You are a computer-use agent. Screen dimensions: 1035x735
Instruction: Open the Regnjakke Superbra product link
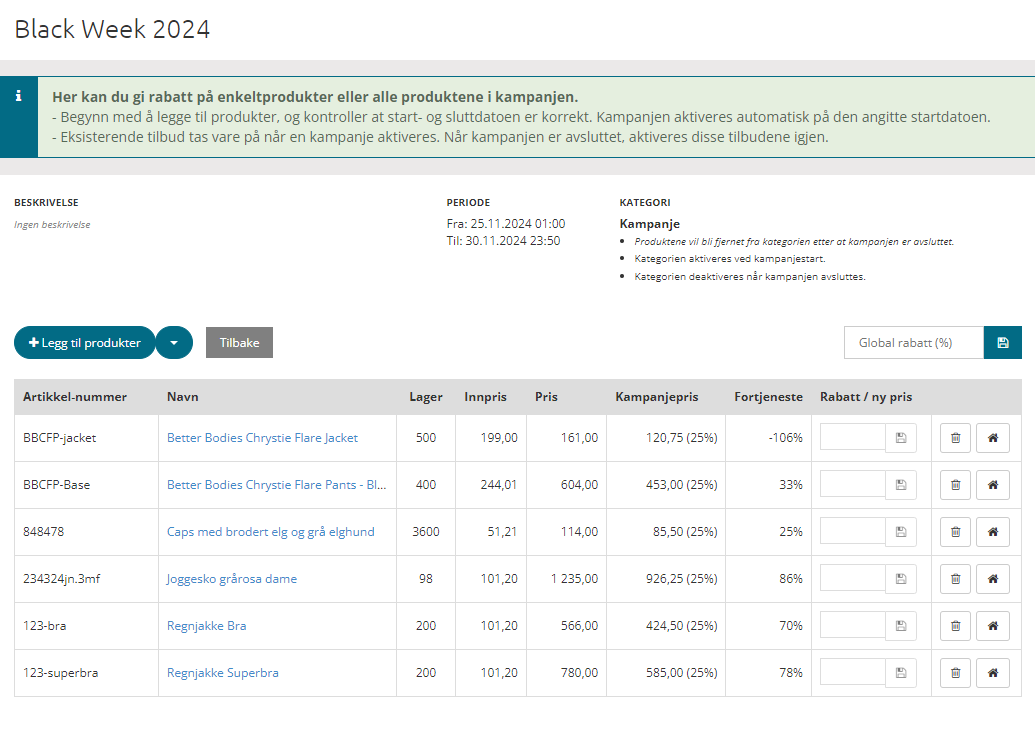[223, 673]
